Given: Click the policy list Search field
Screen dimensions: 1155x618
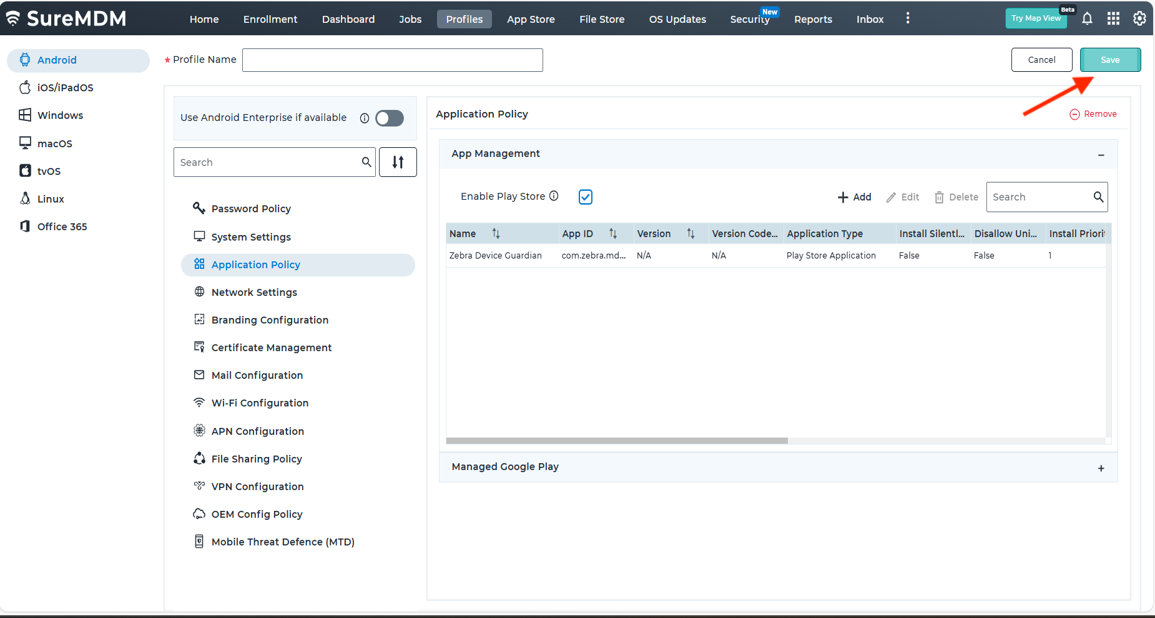Looking at the screenshot, I should click(275, 162).
